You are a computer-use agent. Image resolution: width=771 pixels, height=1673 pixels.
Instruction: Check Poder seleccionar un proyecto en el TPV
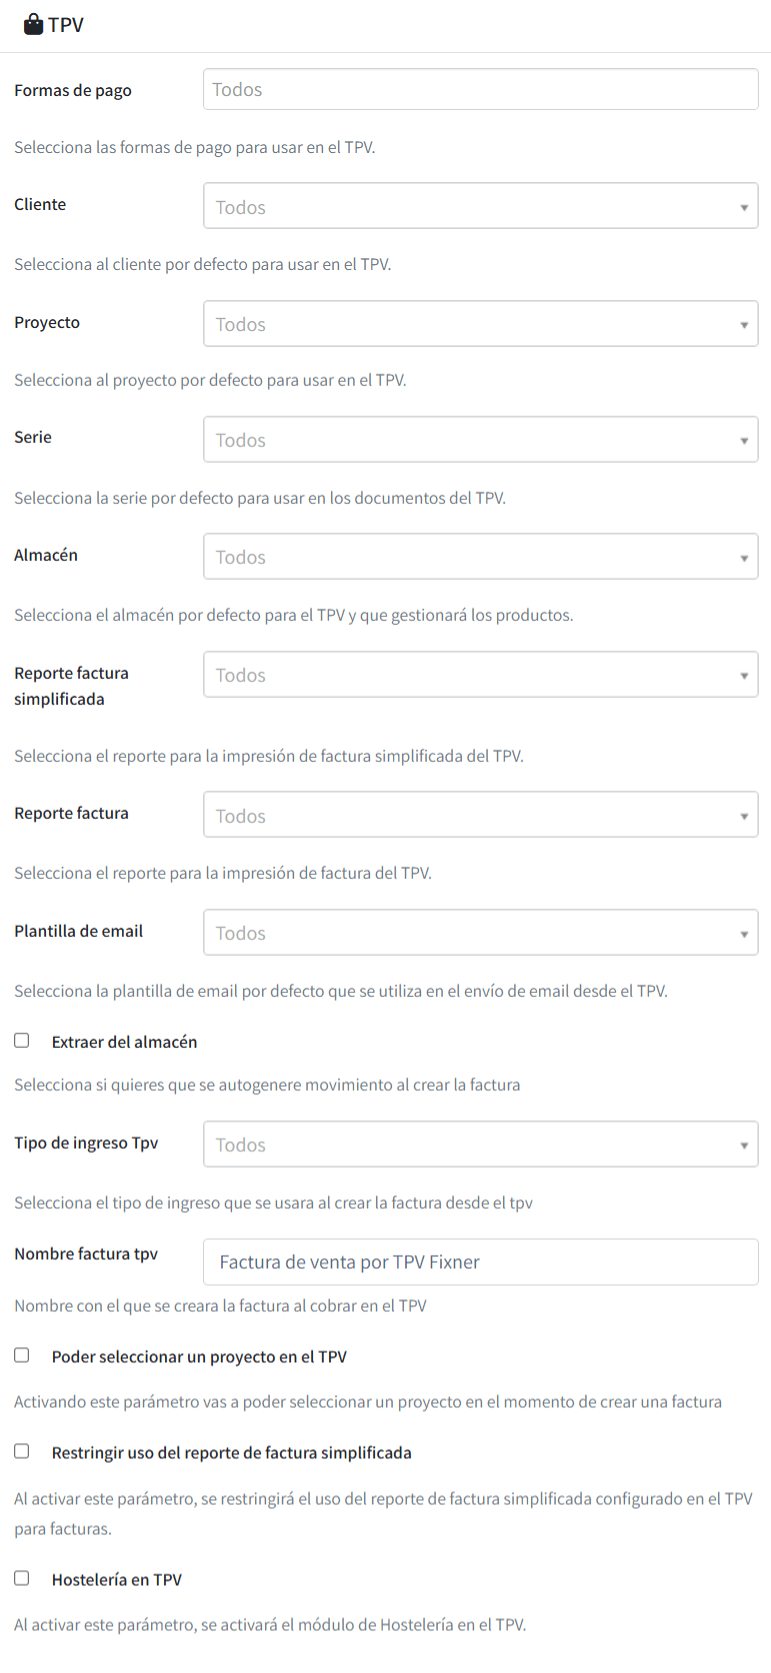22,1356
